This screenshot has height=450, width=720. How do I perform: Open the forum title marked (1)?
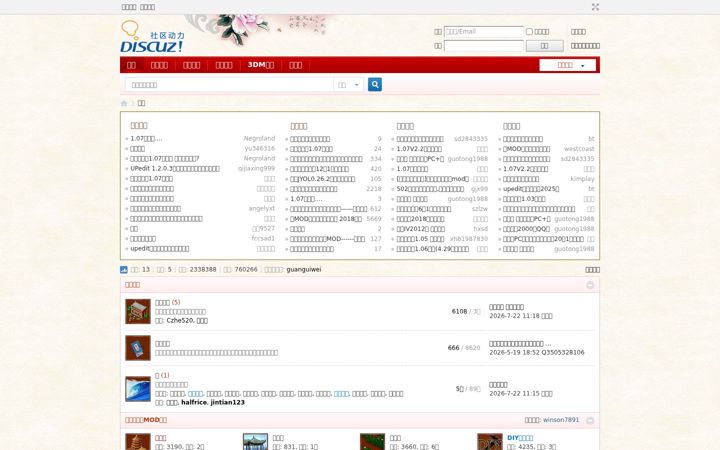pyautogui.click(x=157, y=376)
